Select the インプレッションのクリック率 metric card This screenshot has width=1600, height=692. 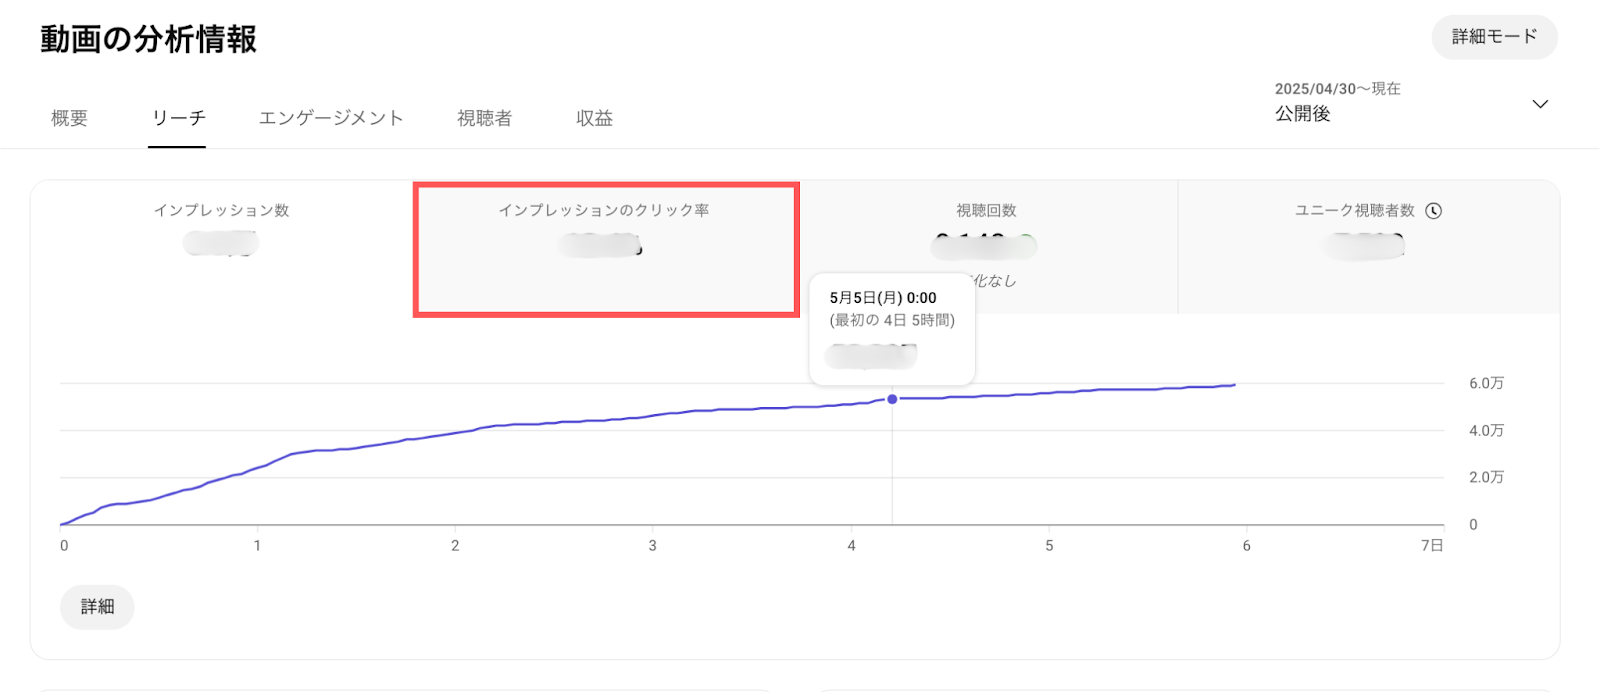click(606, 249)
